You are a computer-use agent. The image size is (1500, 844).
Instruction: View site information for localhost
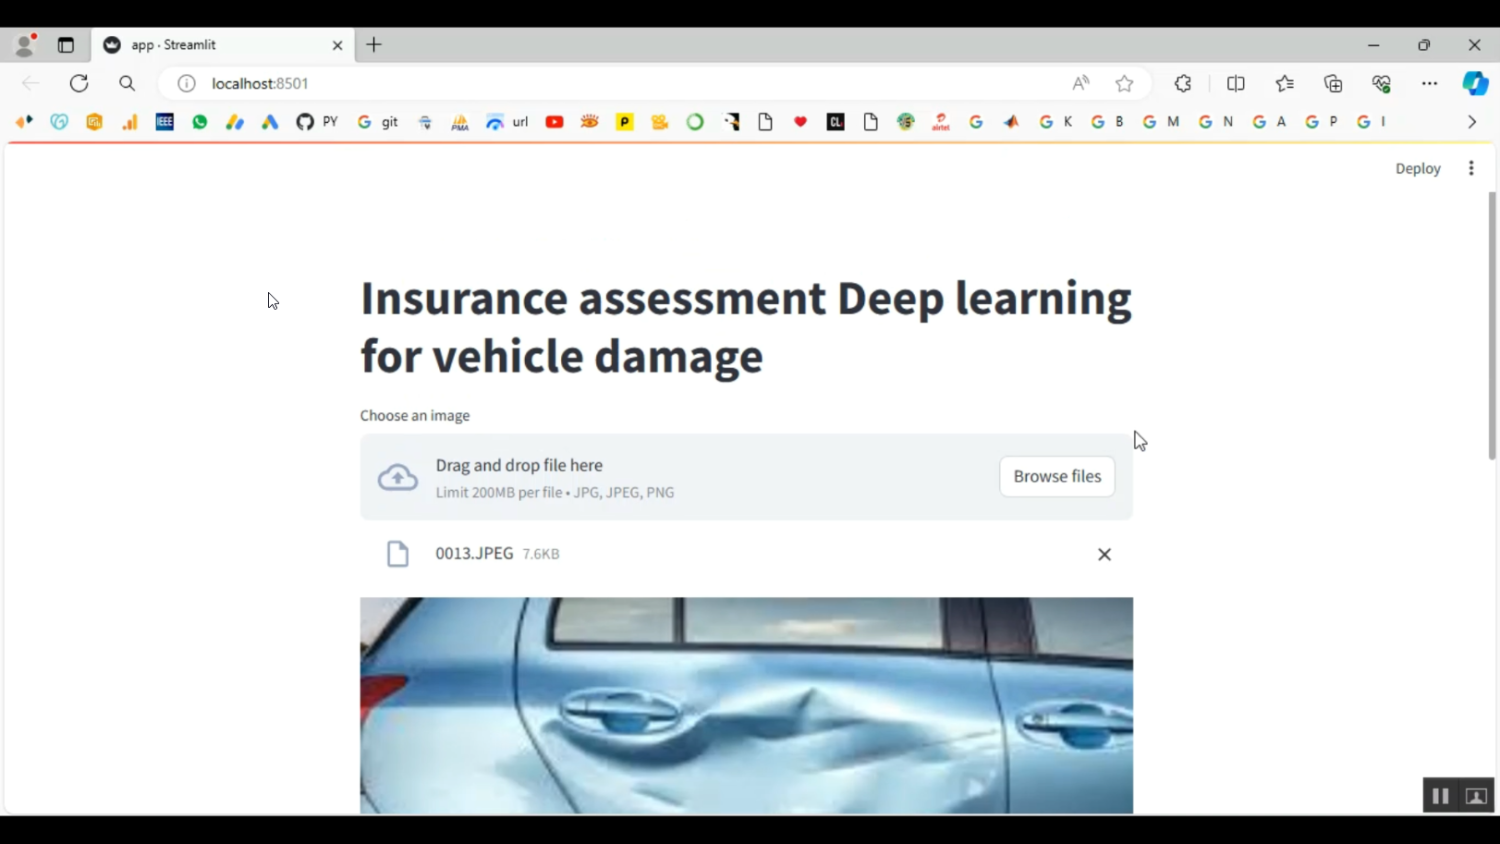tap(186, 83)
